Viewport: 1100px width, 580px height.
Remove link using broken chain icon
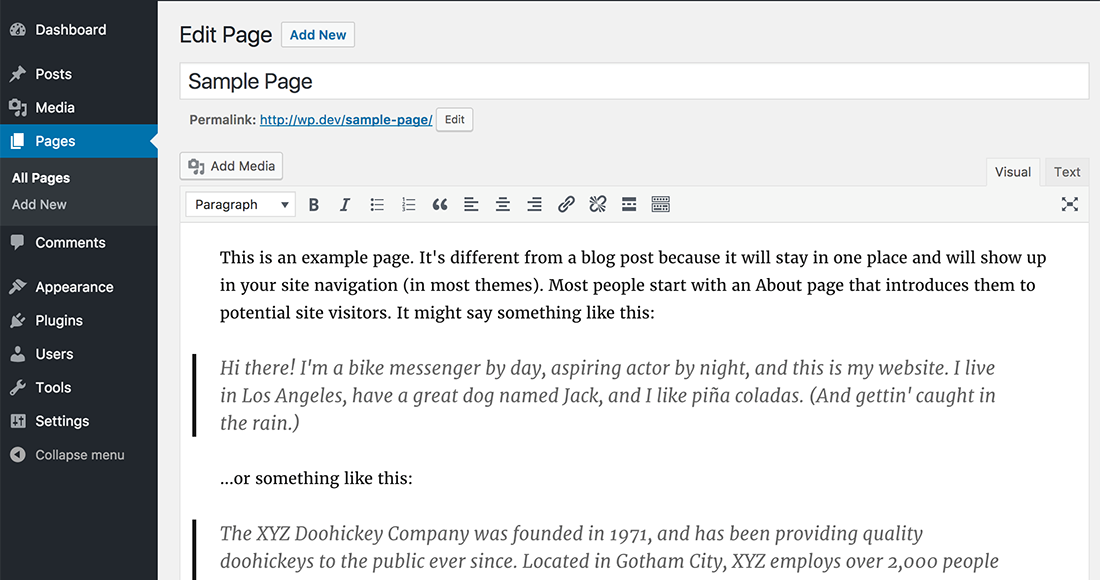597,204
